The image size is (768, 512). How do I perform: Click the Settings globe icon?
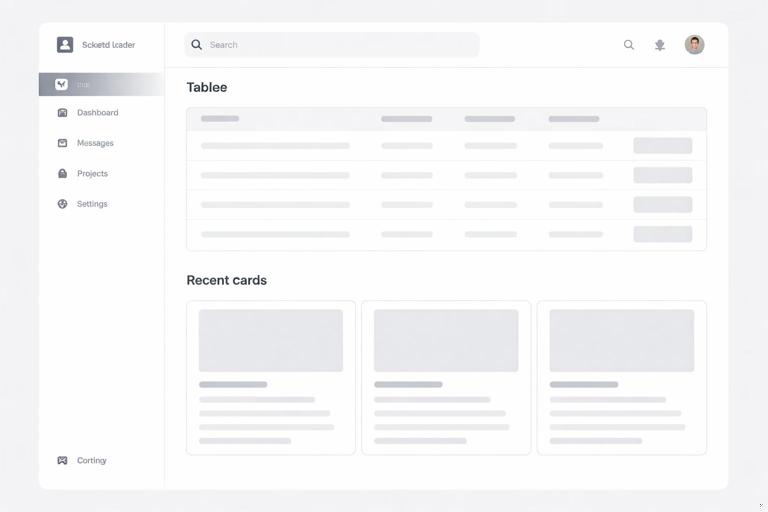(x=62, y=204)
